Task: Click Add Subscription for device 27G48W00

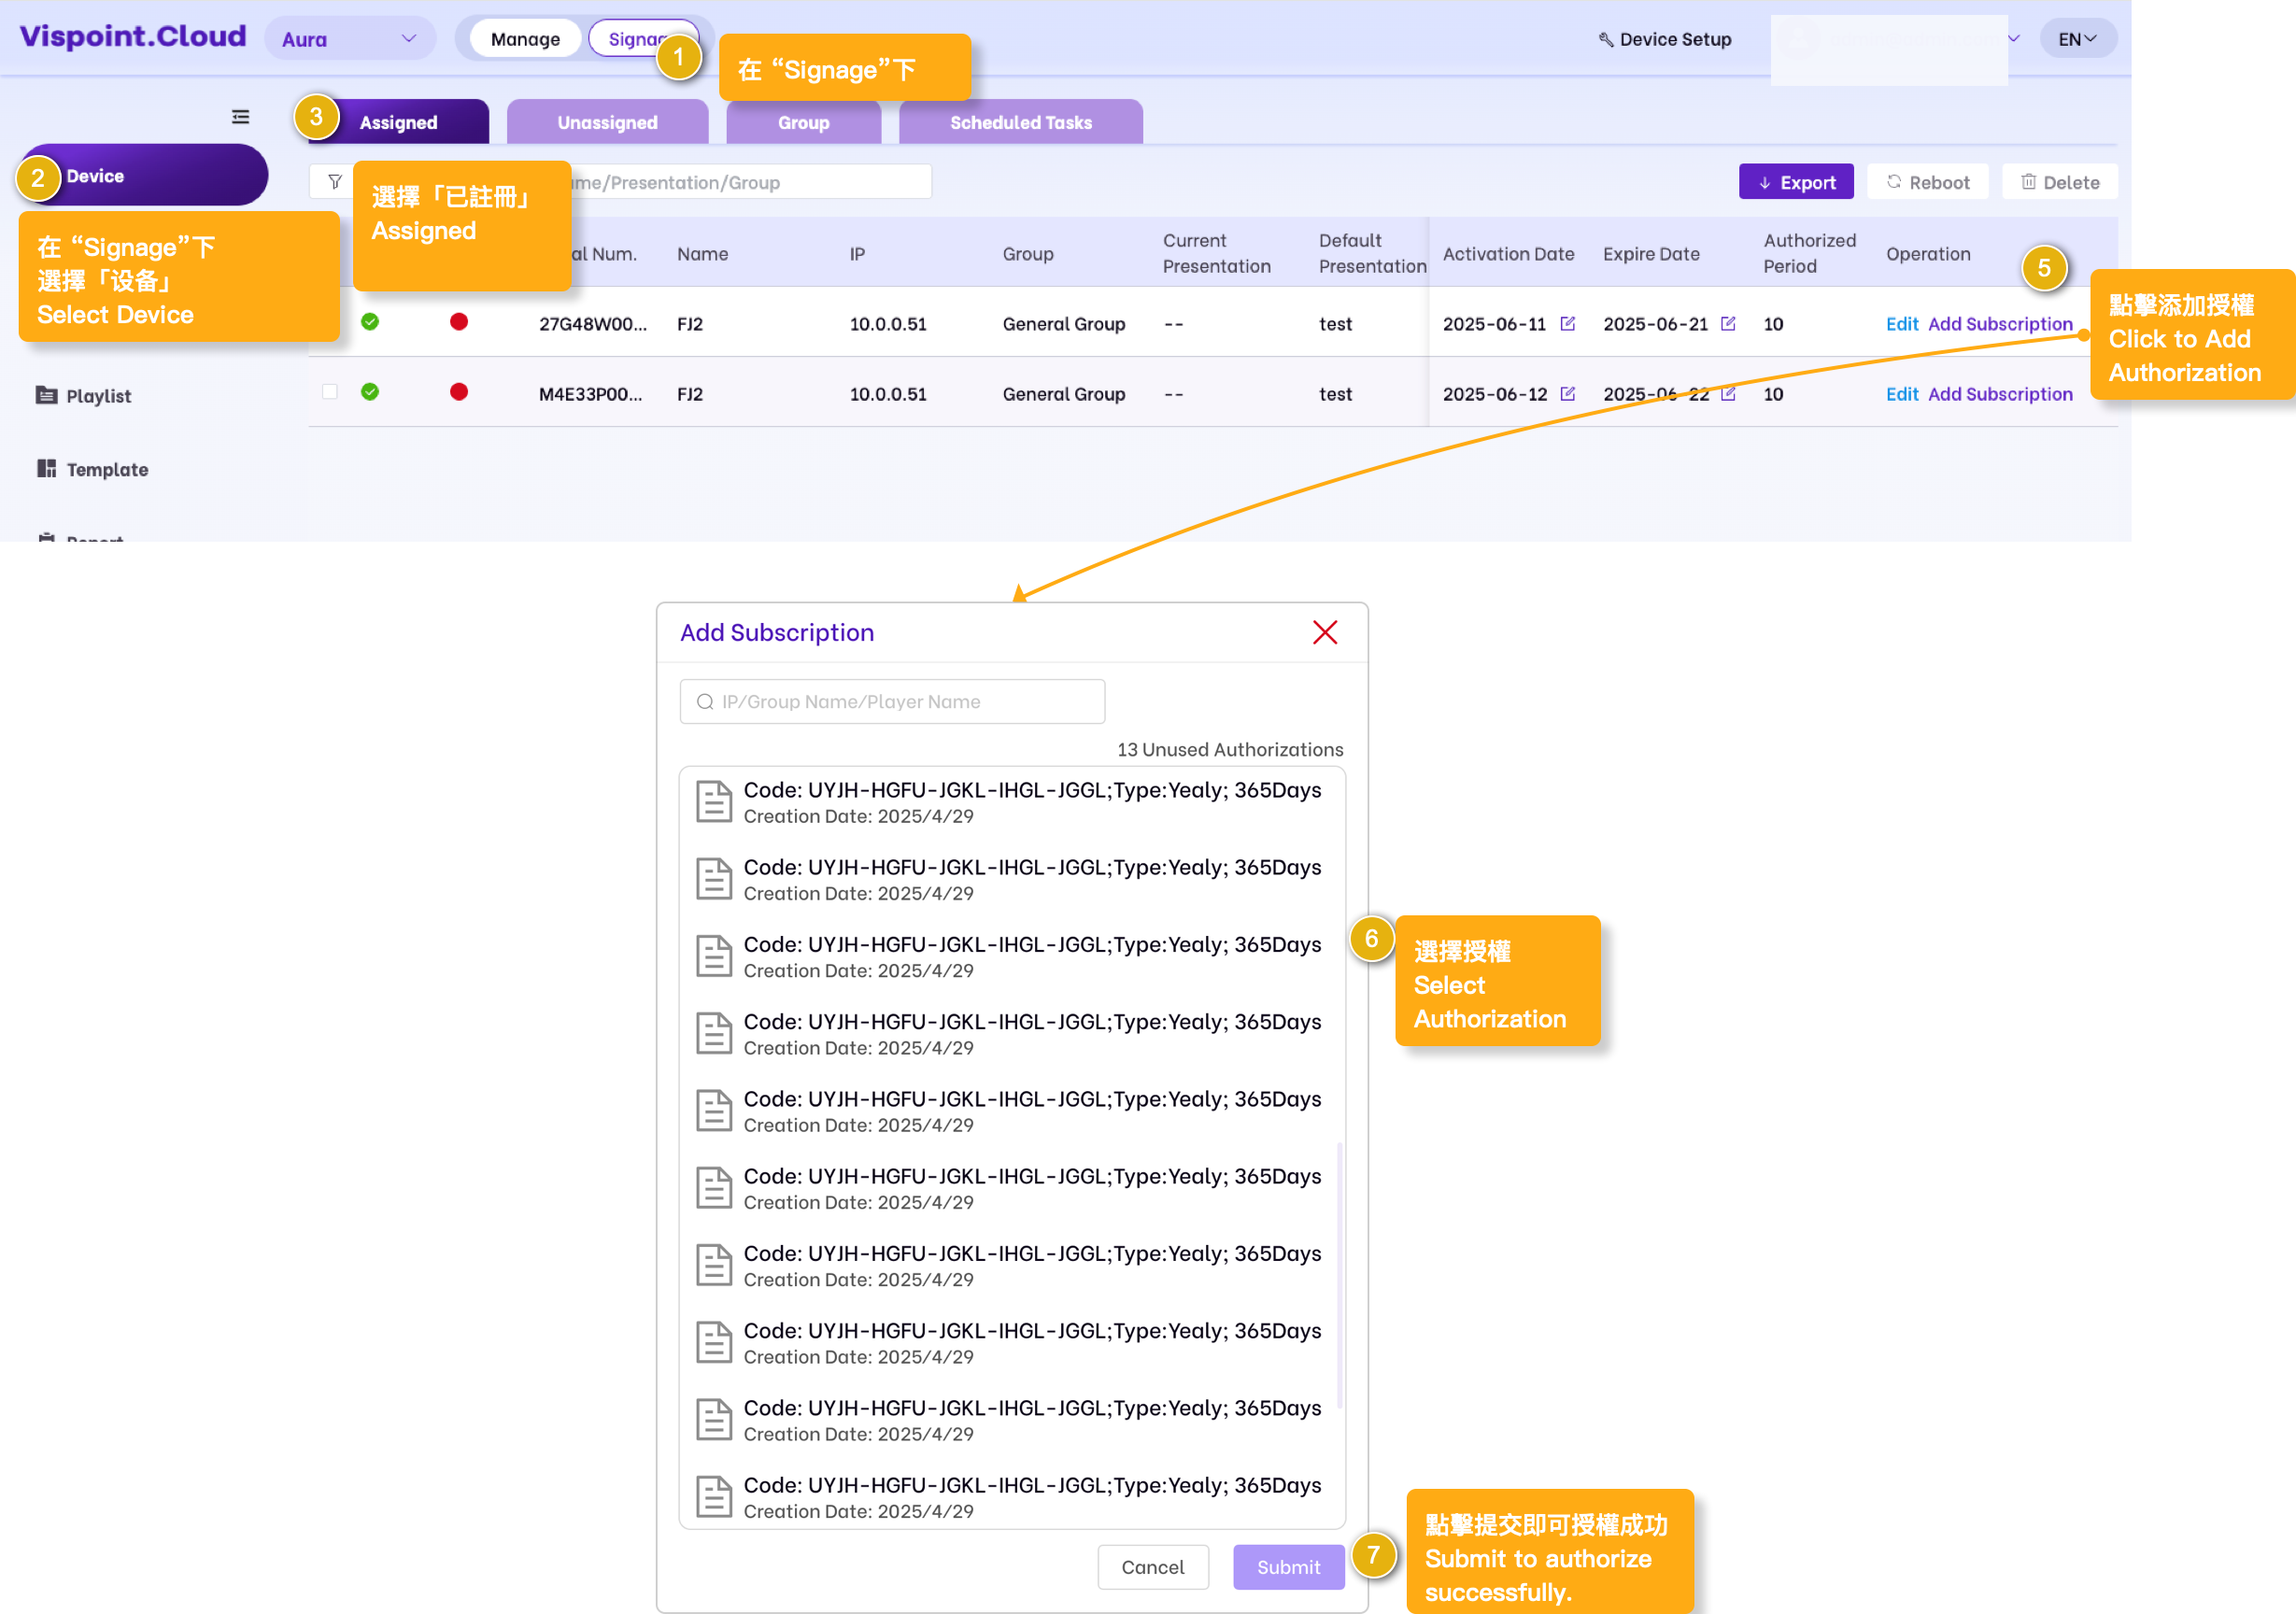Action: pos(1999,324)
